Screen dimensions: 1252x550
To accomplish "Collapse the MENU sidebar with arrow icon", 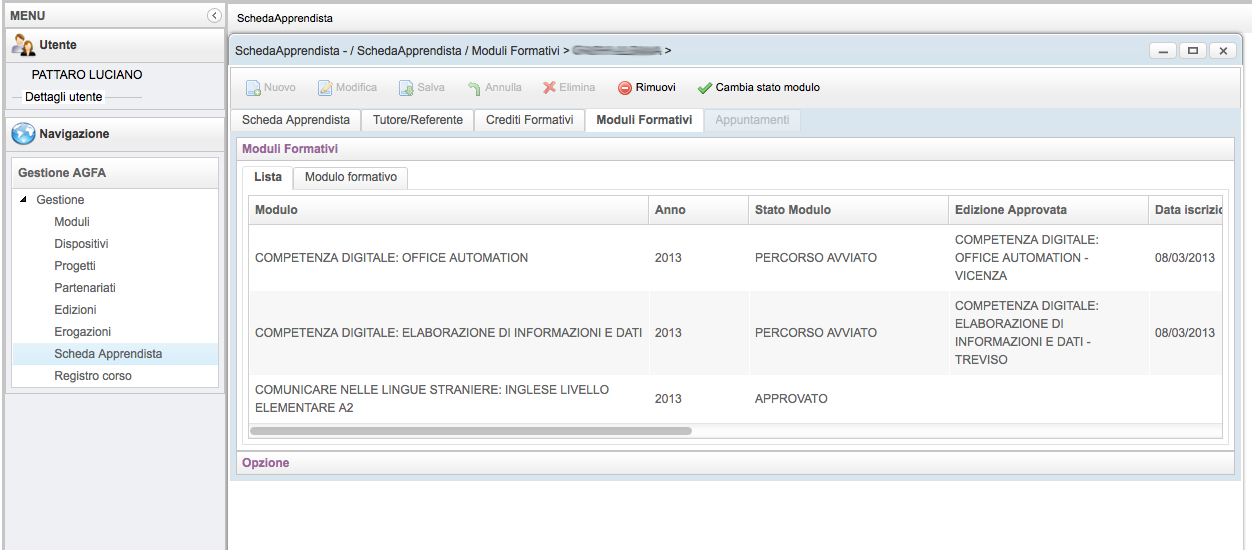I will coord(213,16).
